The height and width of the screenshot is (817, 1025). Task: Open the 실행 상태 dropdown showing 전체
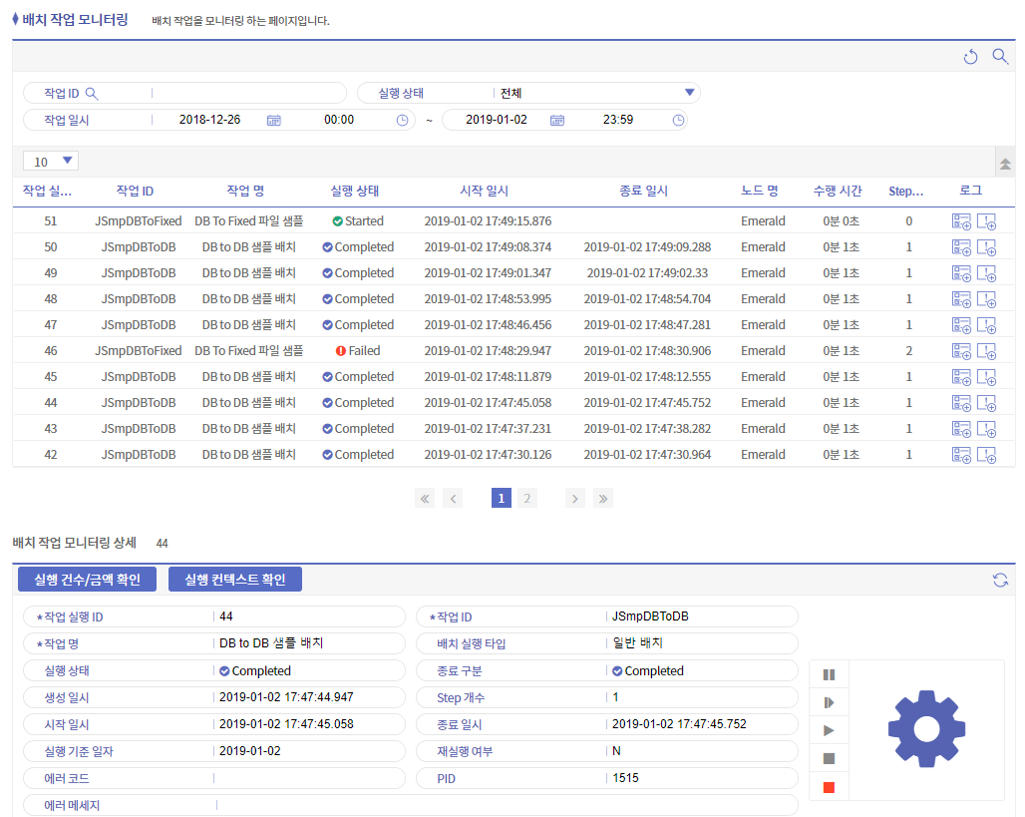pos(528,93)
